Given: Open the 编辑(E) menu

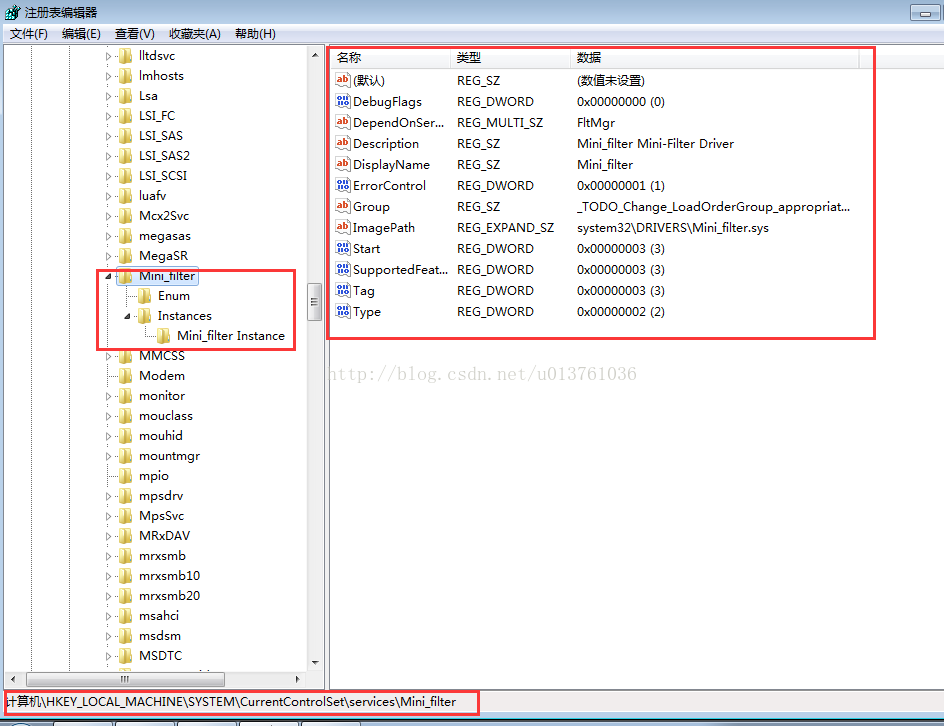Looking at the screenshot, I should pyautogui.click(x=81, y=34).
